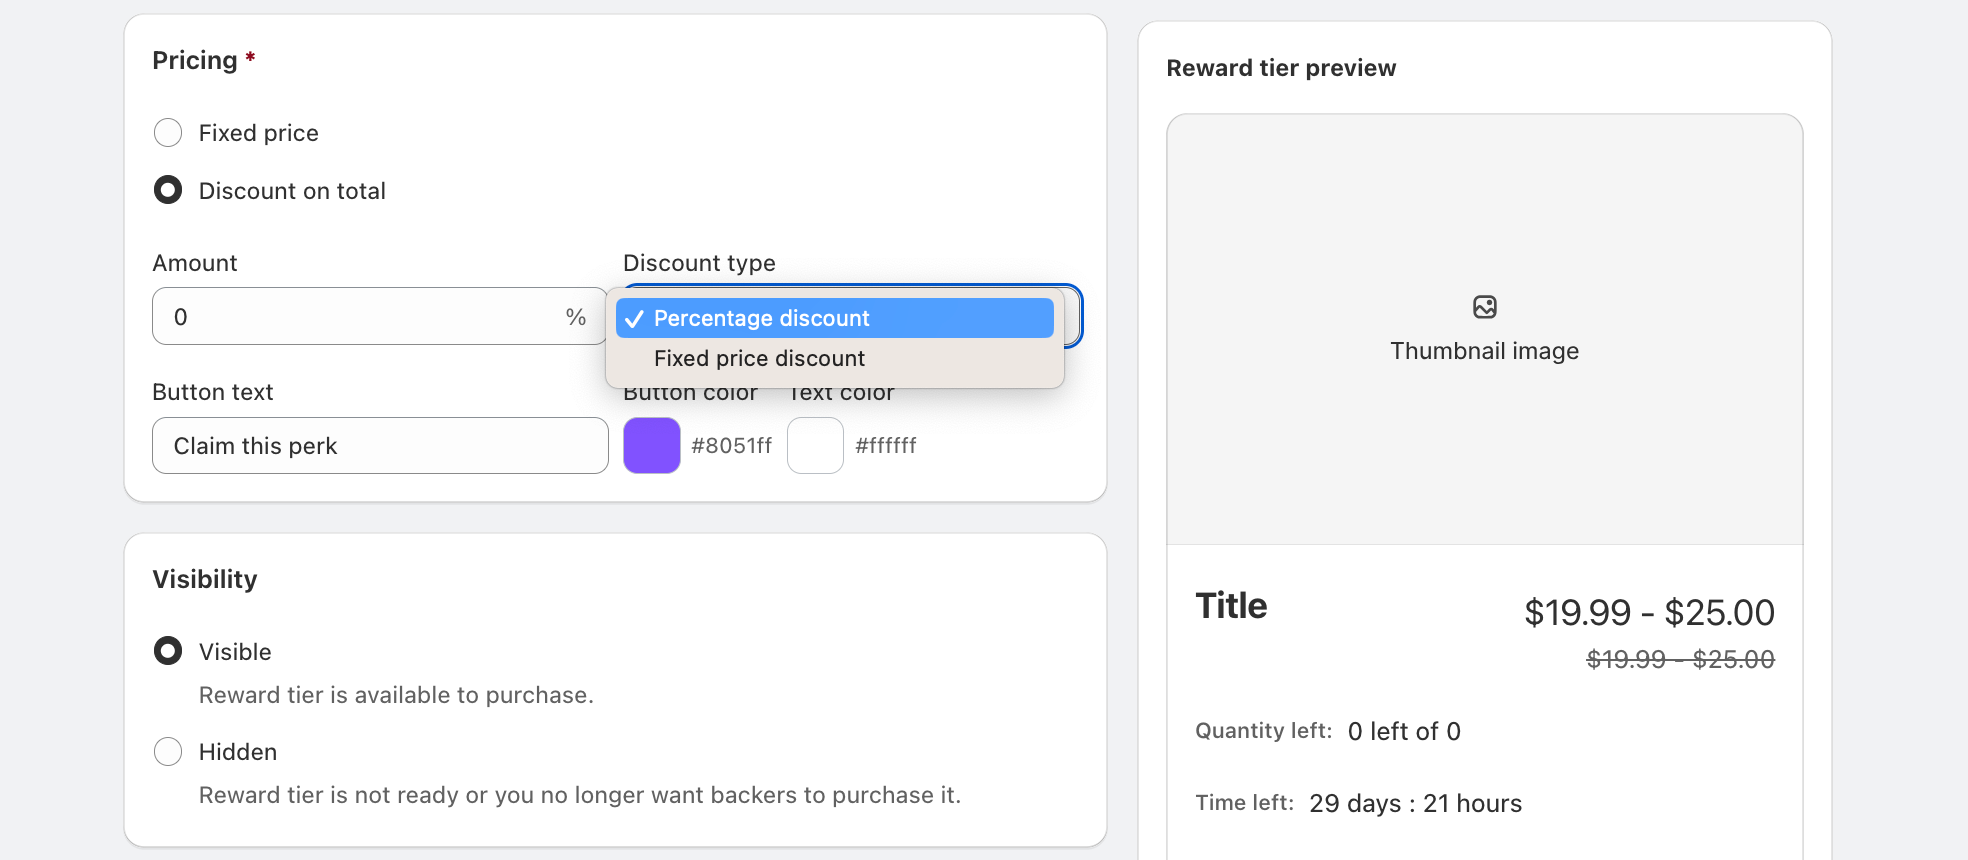Select the Fixed price radio button

pos(168,133)
